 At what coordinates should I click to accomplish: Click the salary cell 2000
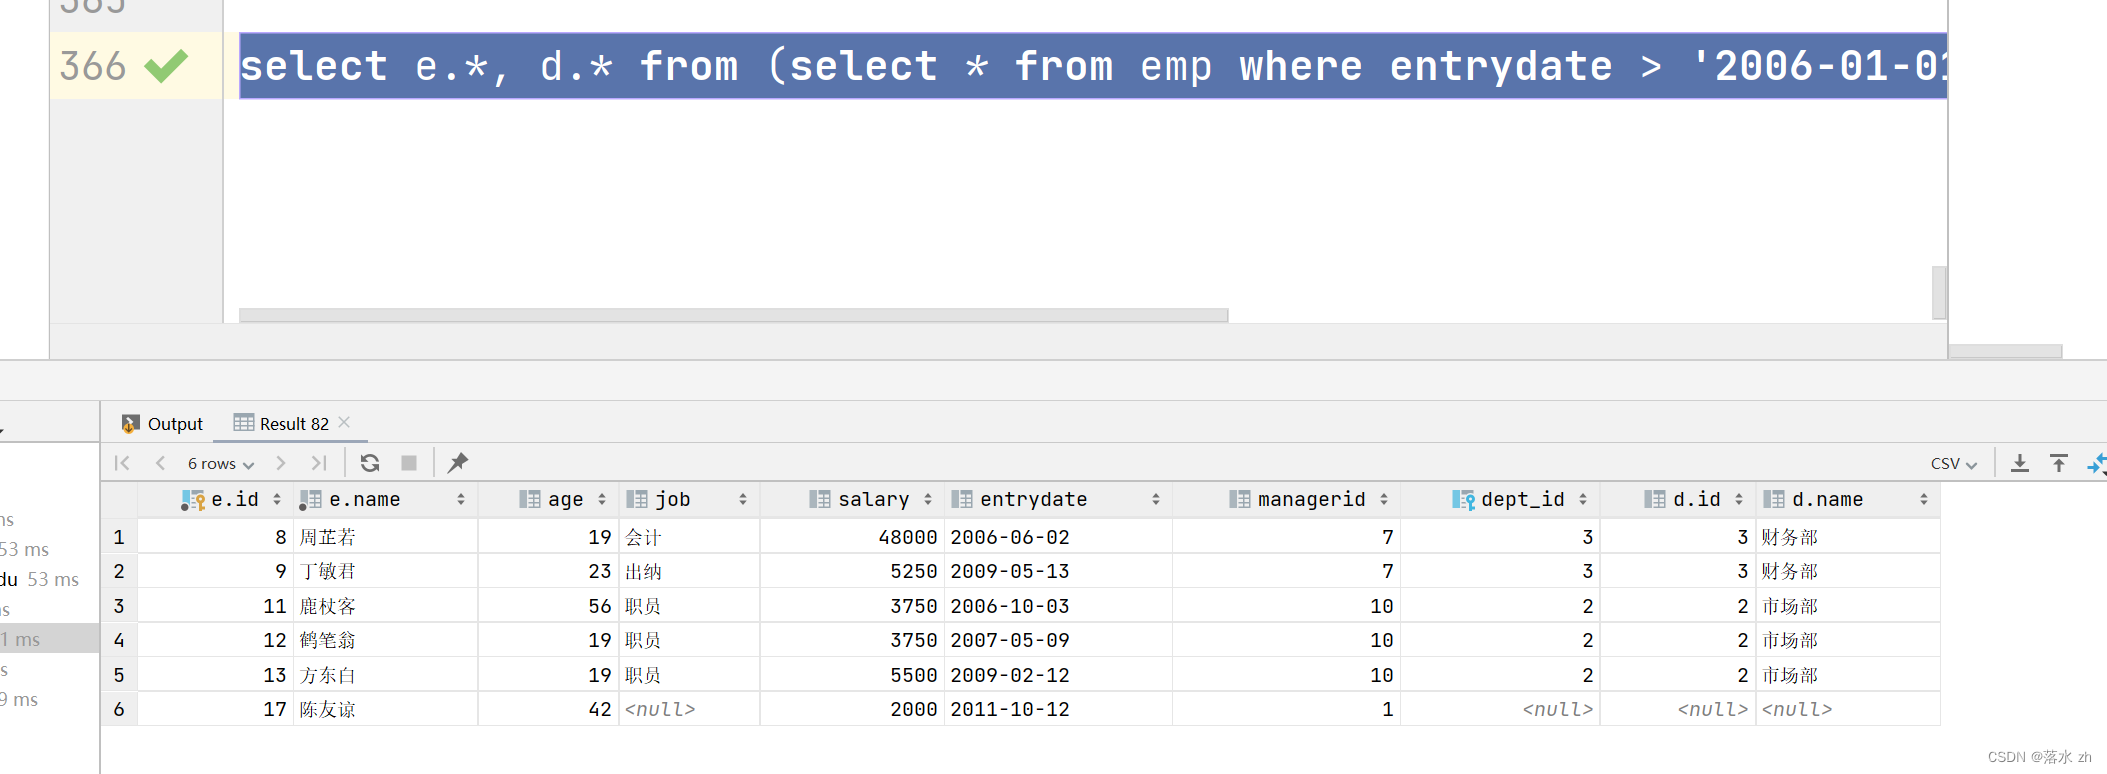tap(852, 709)
